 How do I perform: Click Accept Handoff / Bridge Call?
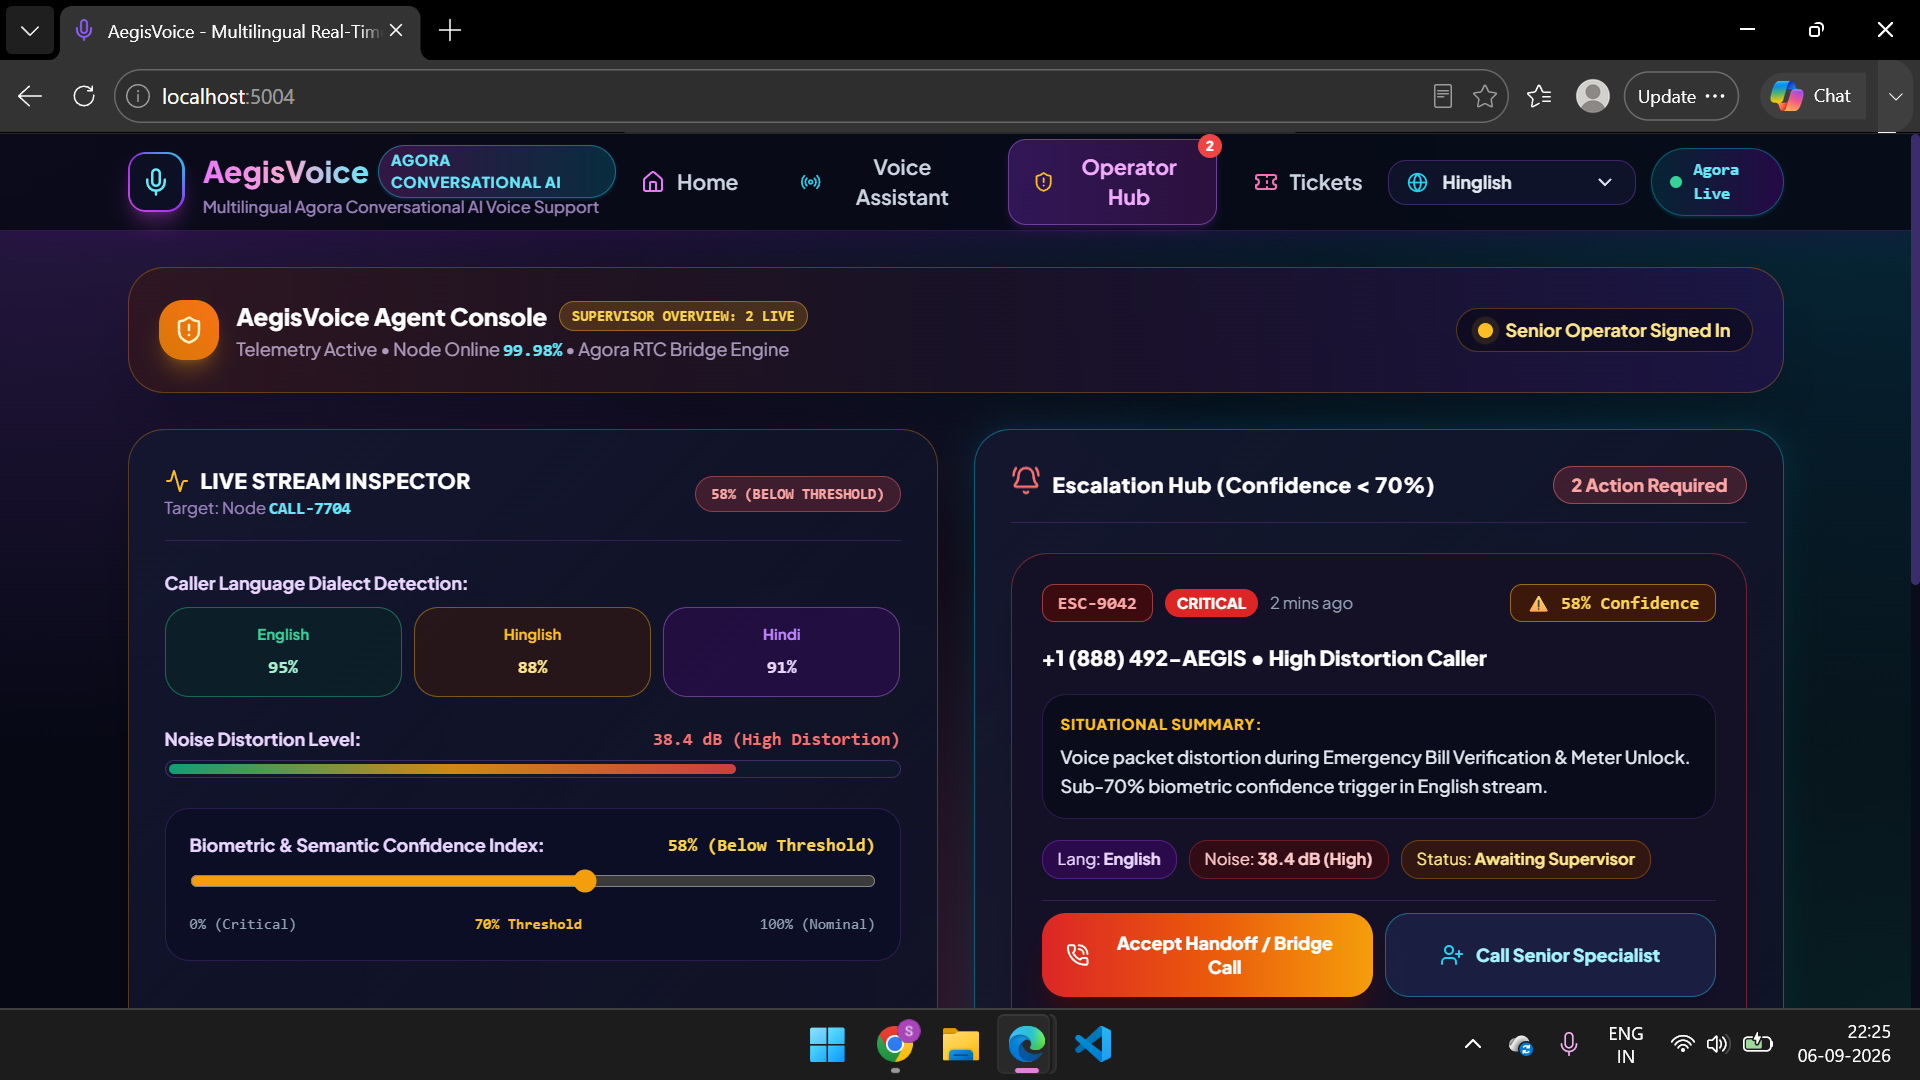[x=1207, y=955]
